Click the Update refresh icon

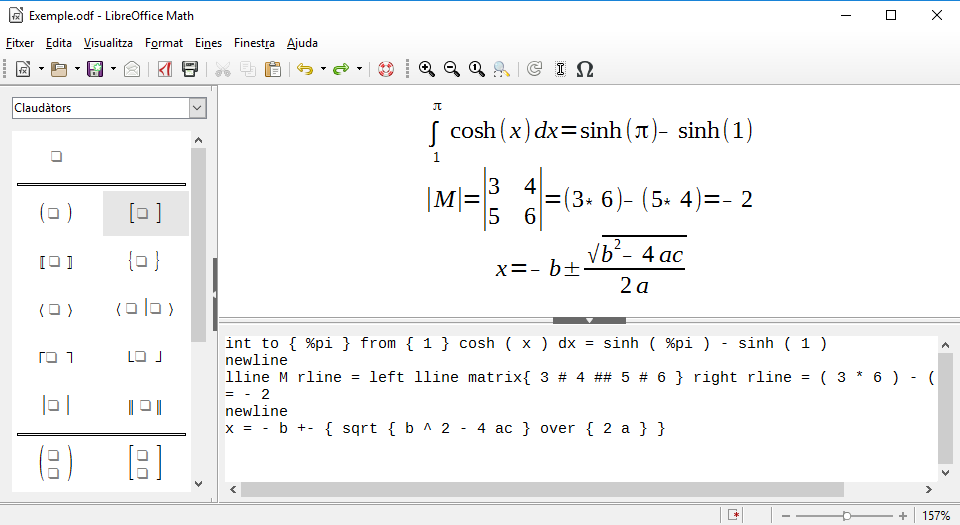534,69
